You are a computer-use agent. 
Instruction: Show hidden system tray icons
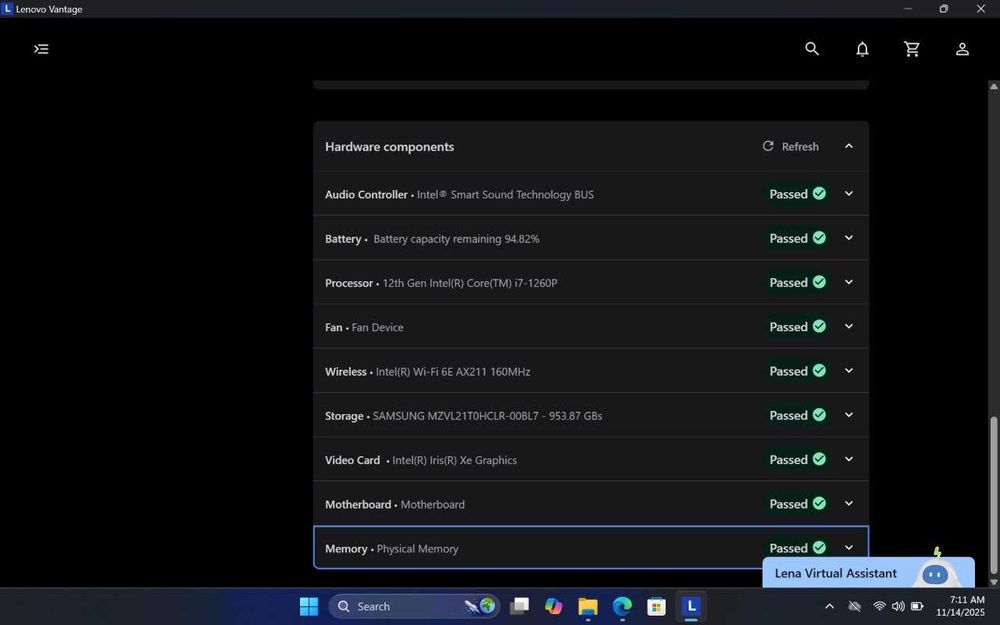tap(829, 606)
